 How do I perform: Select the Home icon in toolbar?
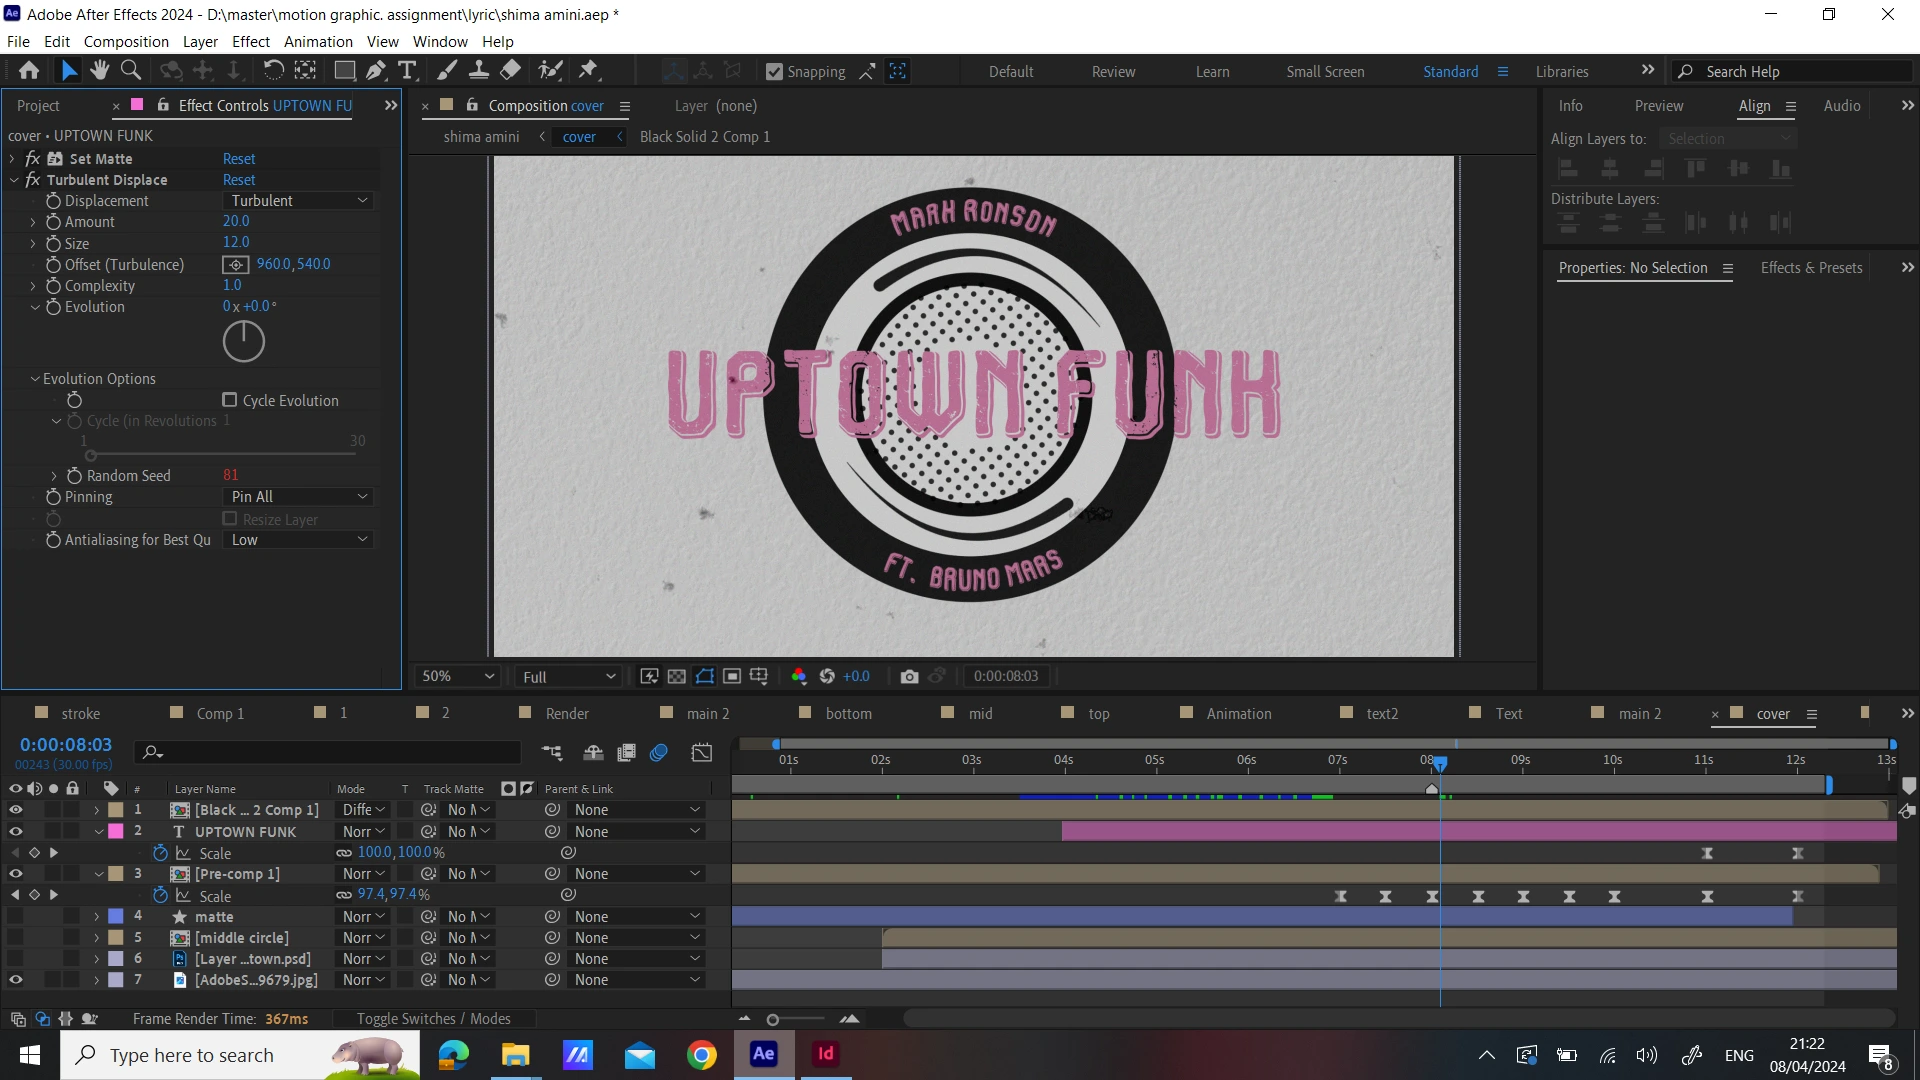tap(29, 71)
